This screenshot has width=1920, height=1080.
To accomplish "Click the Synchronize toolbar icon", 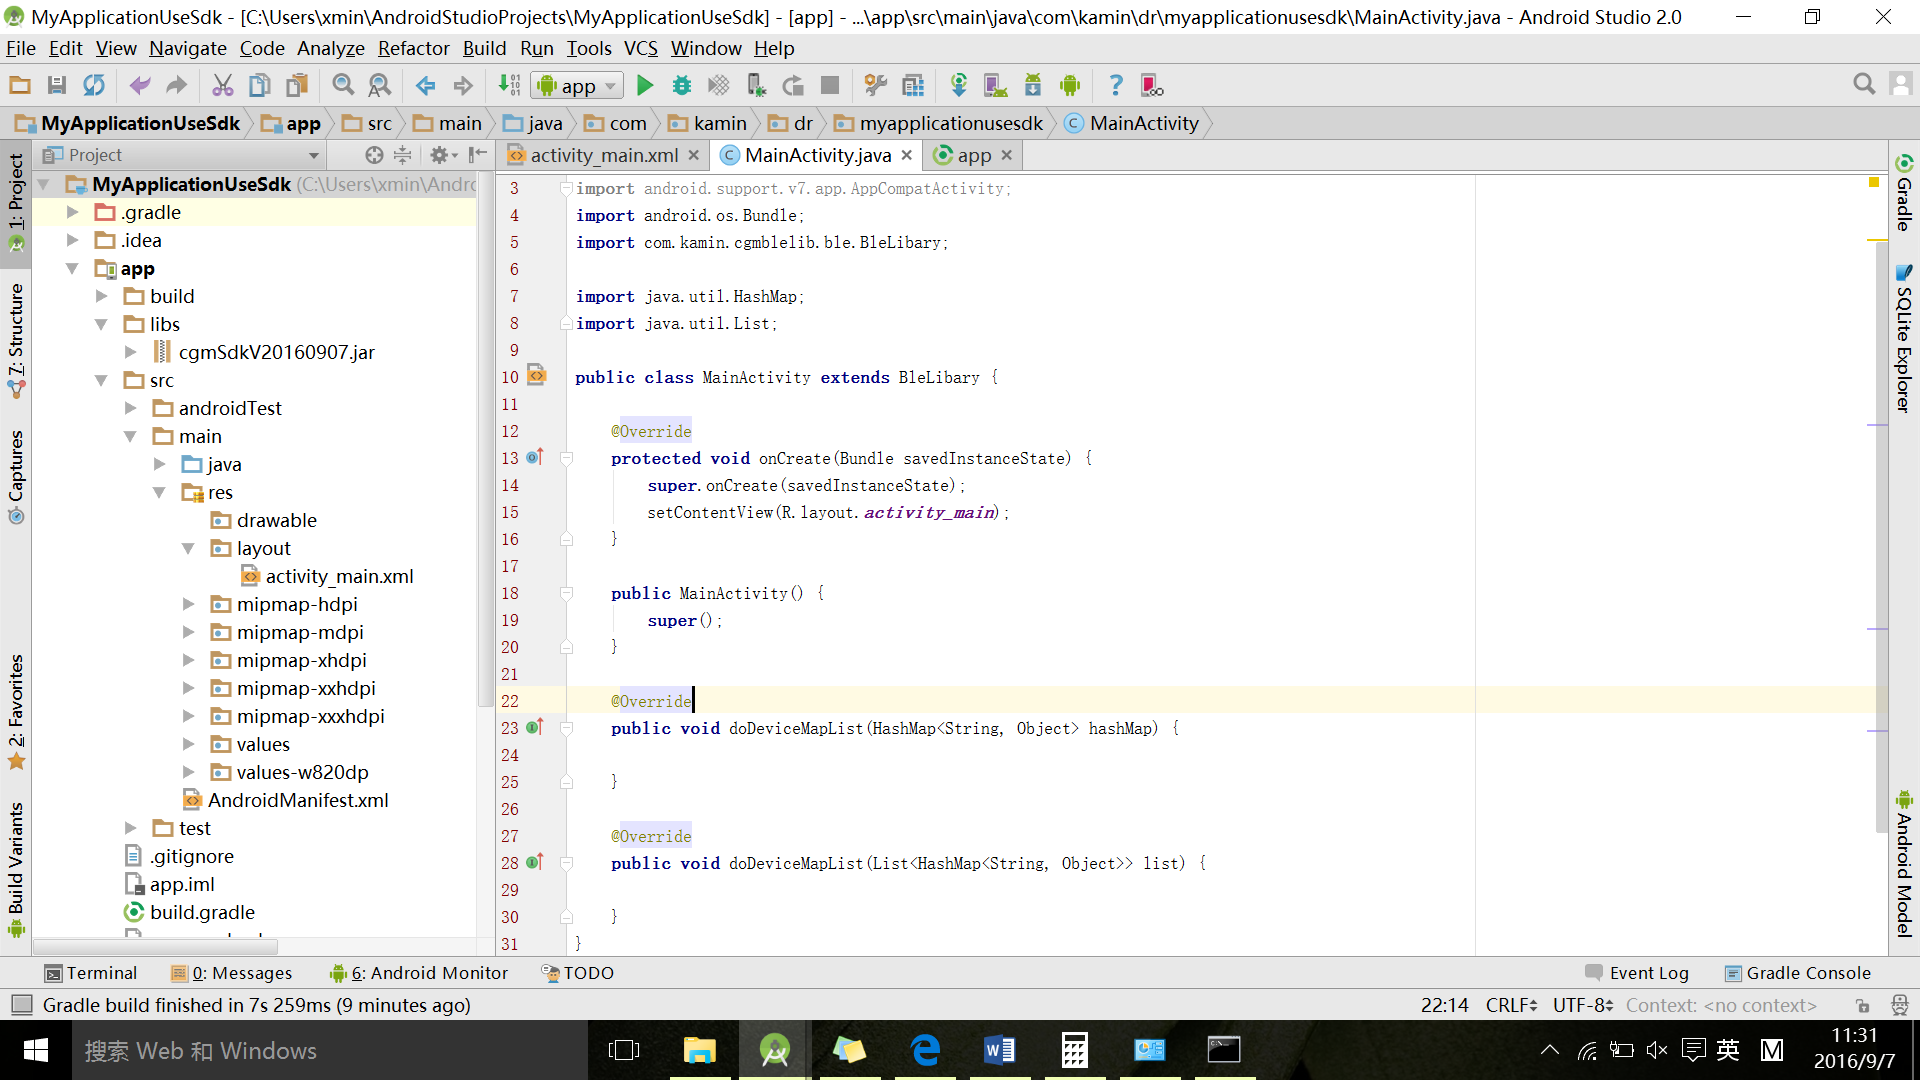I will (94, 86).
